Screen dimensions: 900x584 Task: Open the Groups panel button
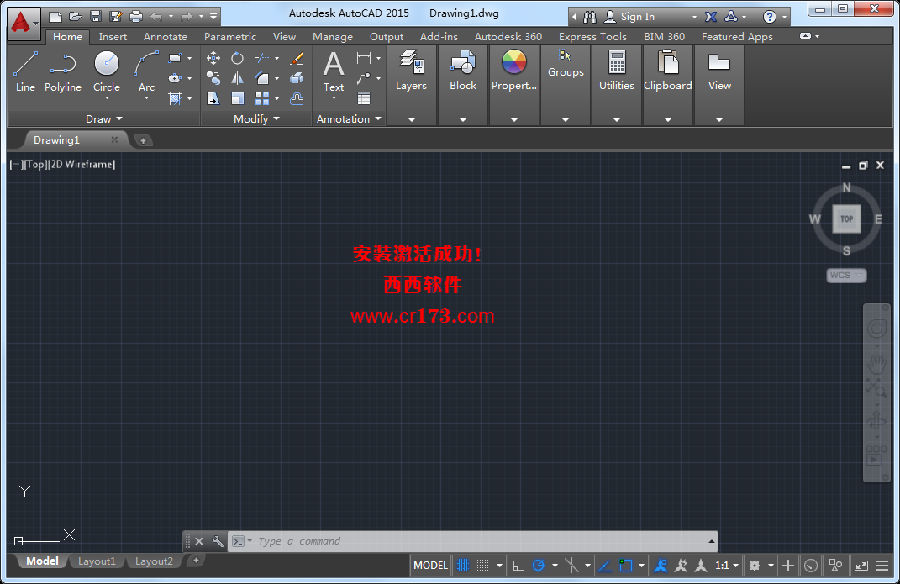coord(565,84)
